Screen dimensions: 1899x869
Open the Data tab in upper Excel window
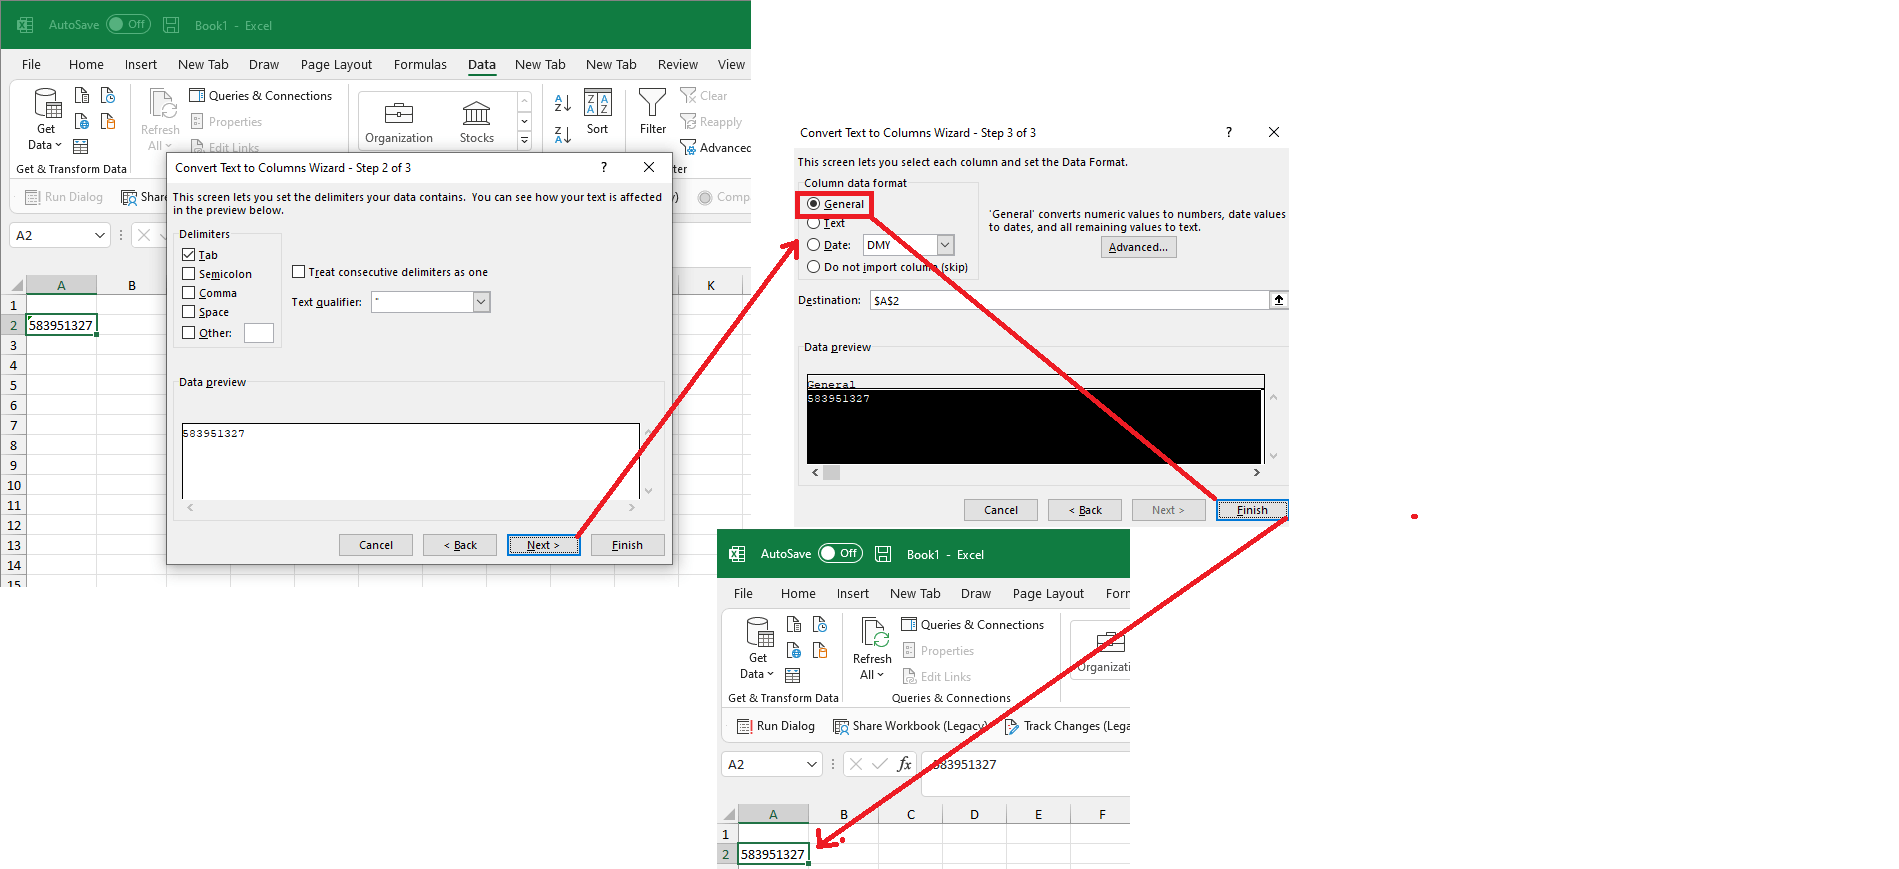pyautogui.click(x=482, y=65)
